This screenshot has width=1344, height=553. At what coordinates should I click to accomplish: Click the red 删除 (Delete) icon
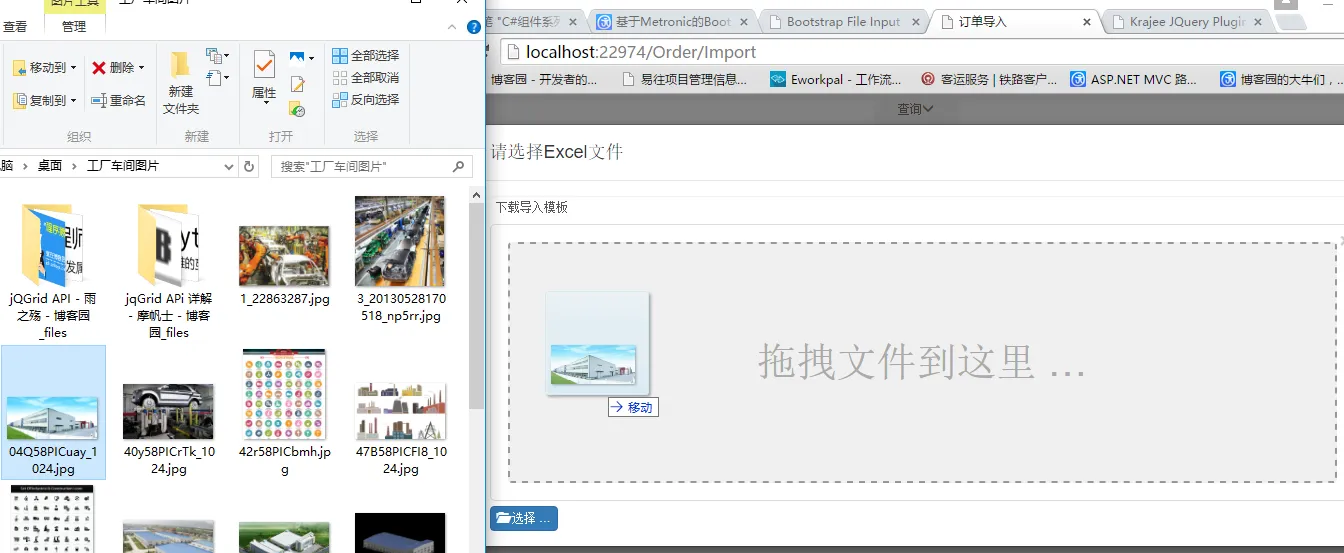coord(99,68)
